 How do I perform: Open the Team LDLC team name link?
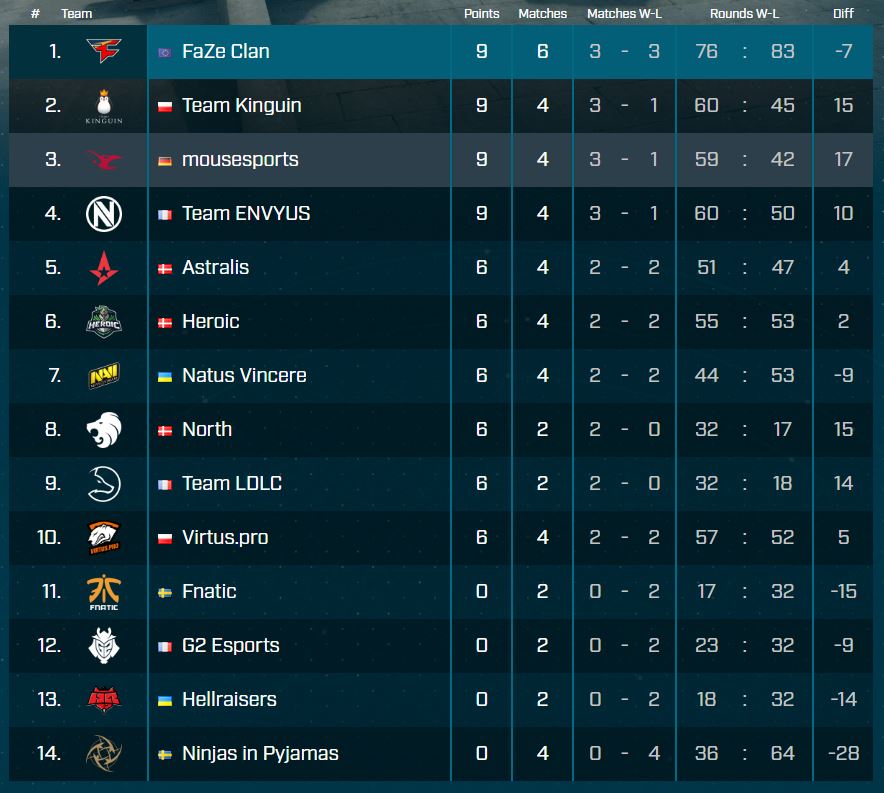(232, 483)
